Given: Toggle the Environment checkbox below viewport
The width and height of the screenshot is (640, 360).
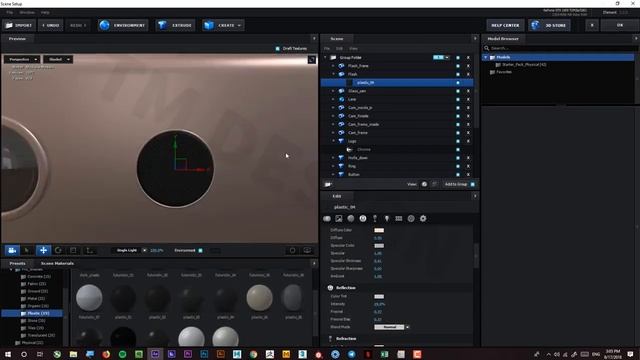Looking at the screenshot, I should pyautogui.click(x=200, y=250).
